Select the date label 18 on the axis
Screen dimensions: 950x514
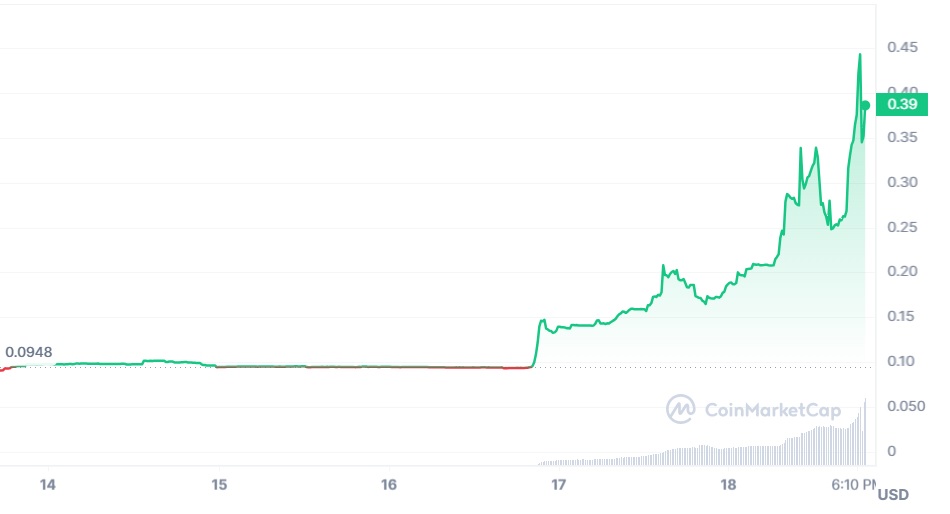[728, 484]
